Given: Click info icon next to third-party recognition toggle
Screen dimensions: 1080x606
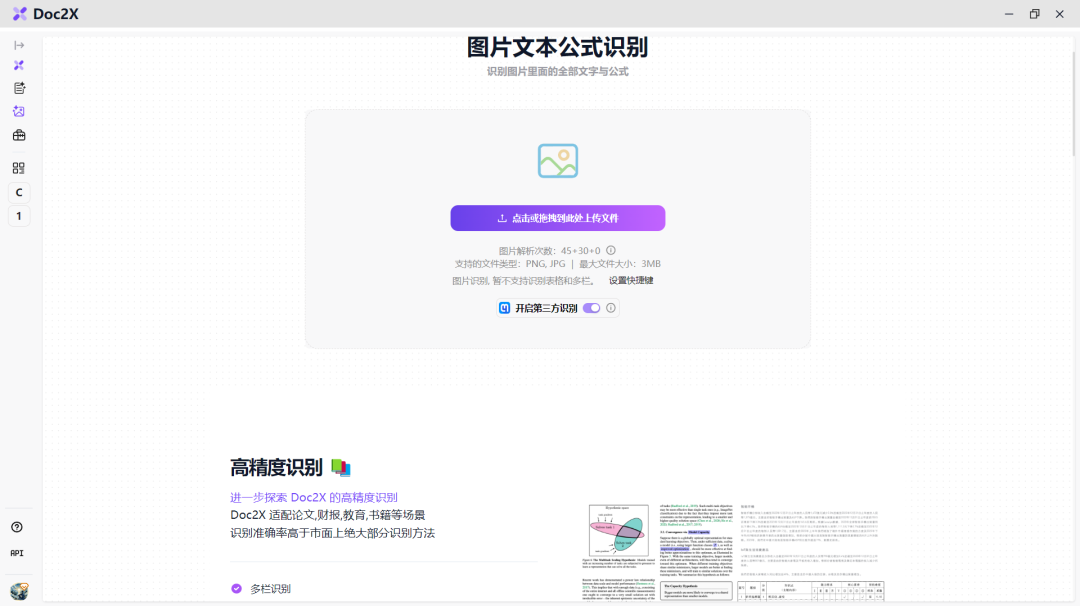Looking at the screenshot, I should click(x=611, y=308).
